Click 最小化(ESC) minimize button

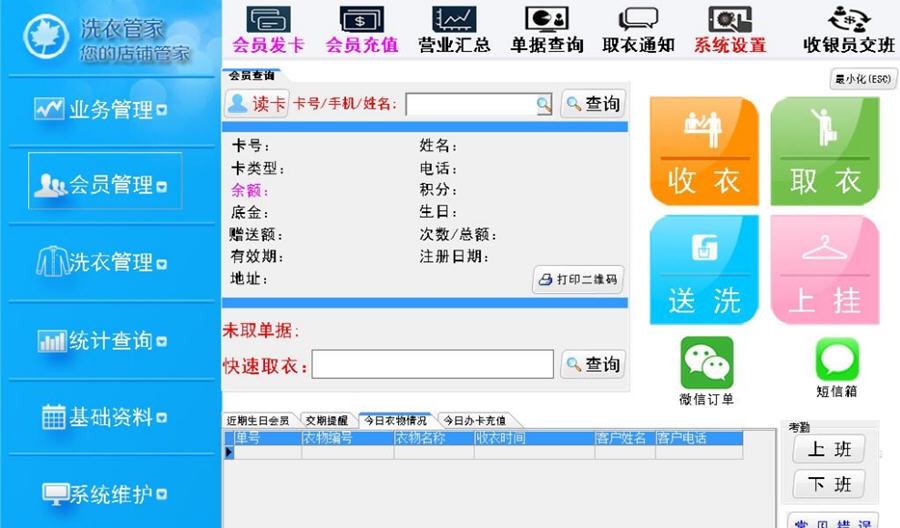(x=863, y=79)
